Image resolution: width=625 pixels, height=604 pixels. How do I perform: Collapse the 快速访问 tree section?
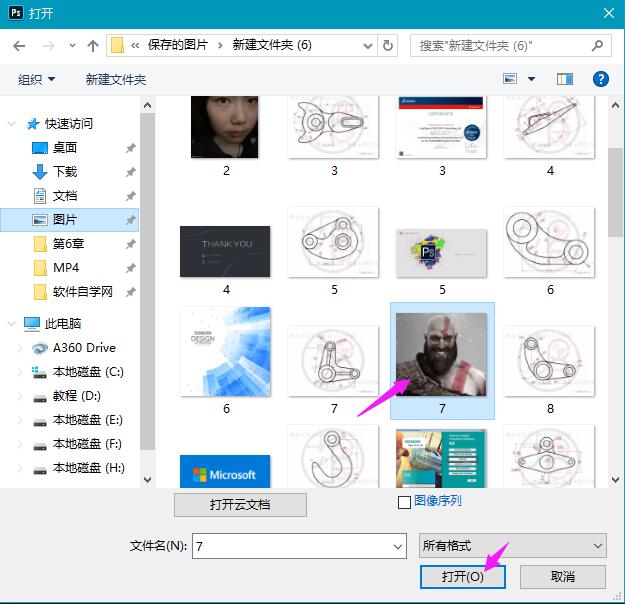pyautogui.click(x=12, y=124)
